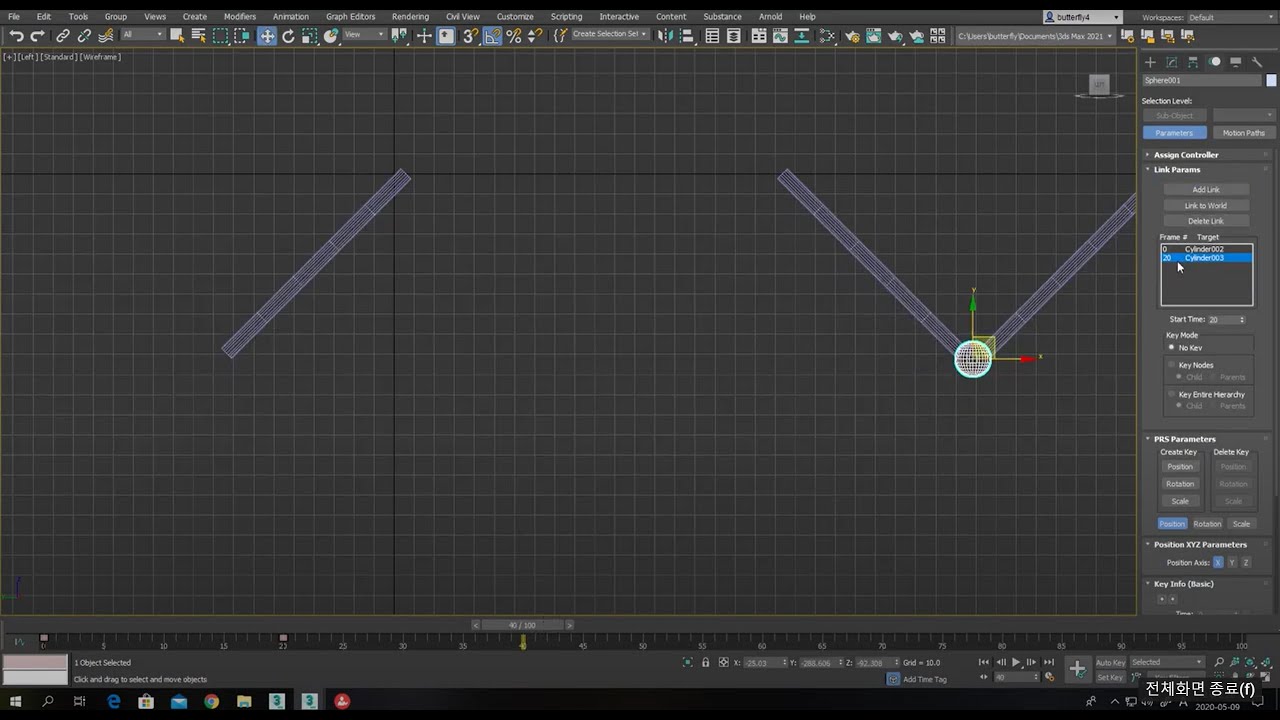The height and width of the screenshot is (720, 1280).
Task: Click Create Key Rotation button
Action: tap(1180, 484)
